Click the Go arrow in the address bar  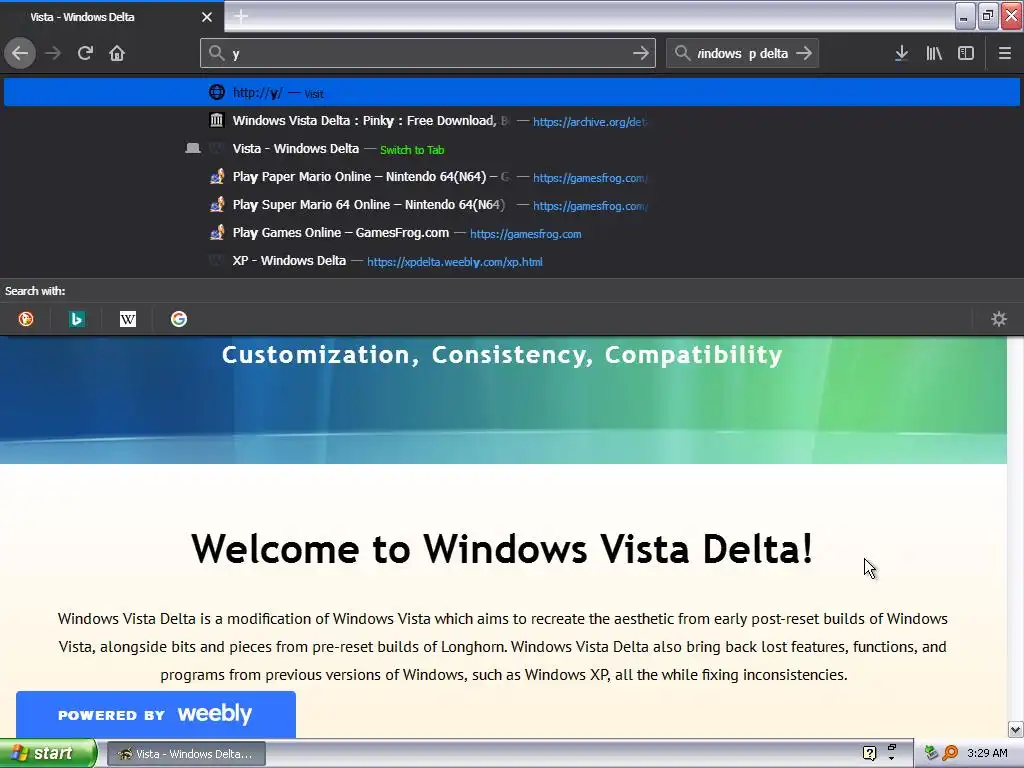click(641, 53)
